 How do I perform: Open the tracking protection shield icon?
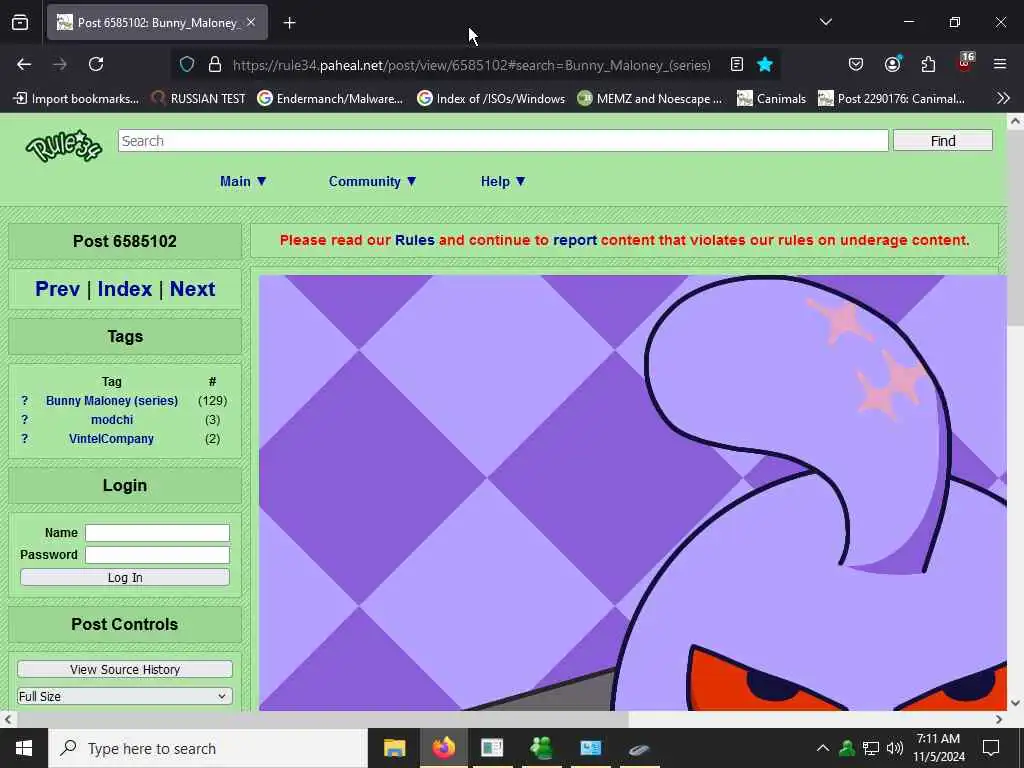(x=187, y=64)
